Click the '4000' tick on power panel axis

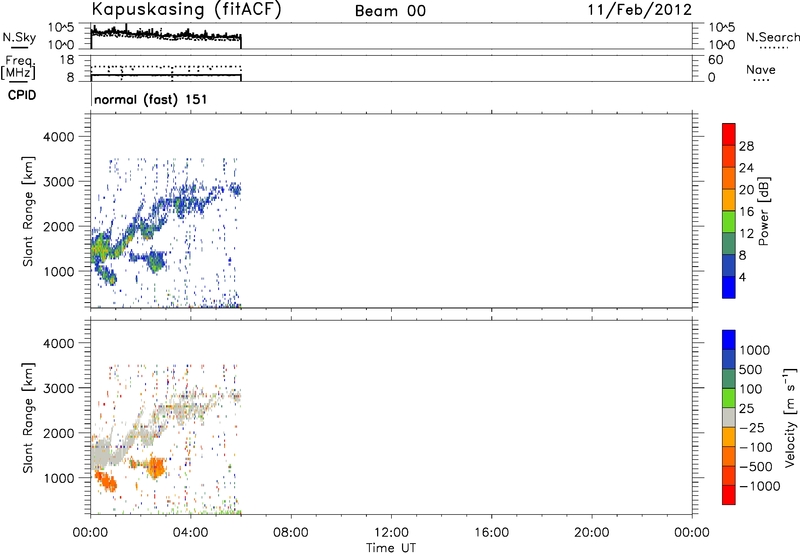click(x=59, y=137)
